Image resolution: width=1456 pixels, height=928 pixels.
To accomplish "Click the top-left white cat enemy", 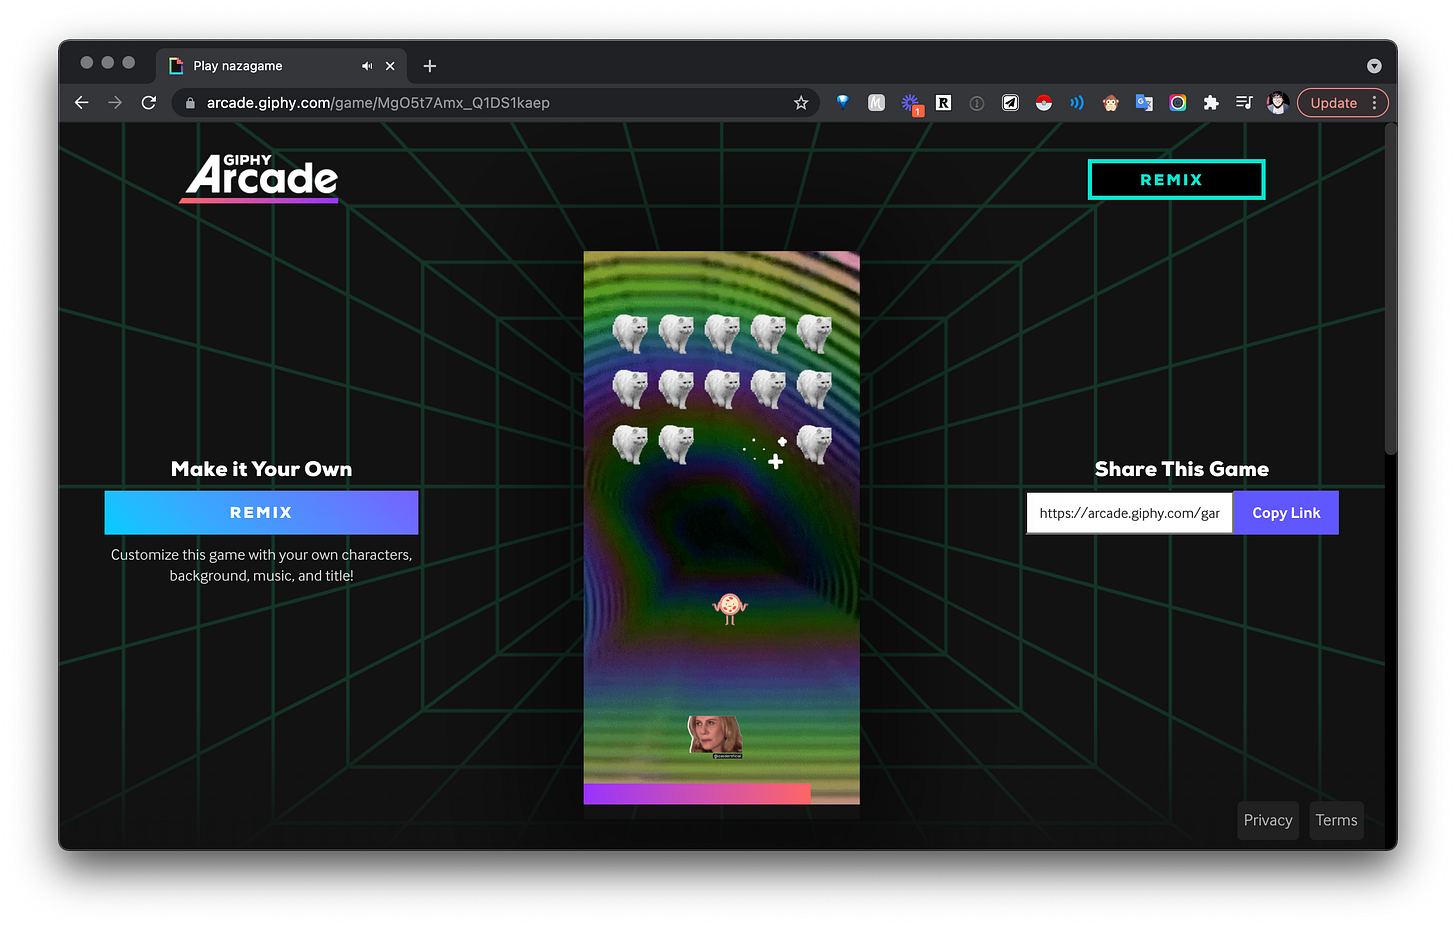I will point(630,333).
